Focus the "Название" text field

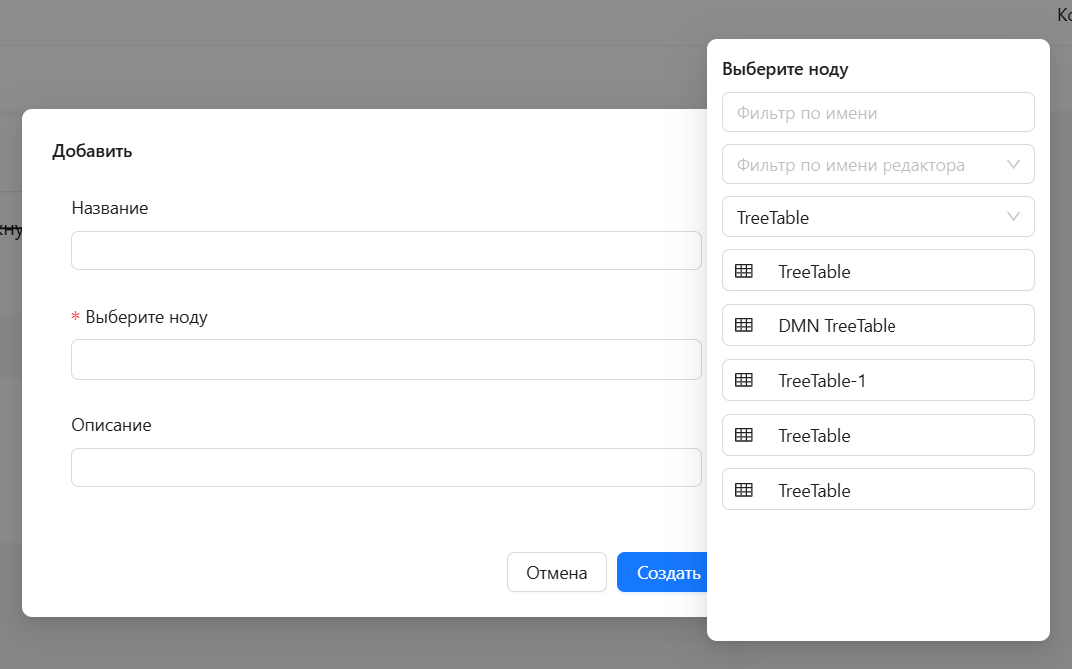coord(386,251)
